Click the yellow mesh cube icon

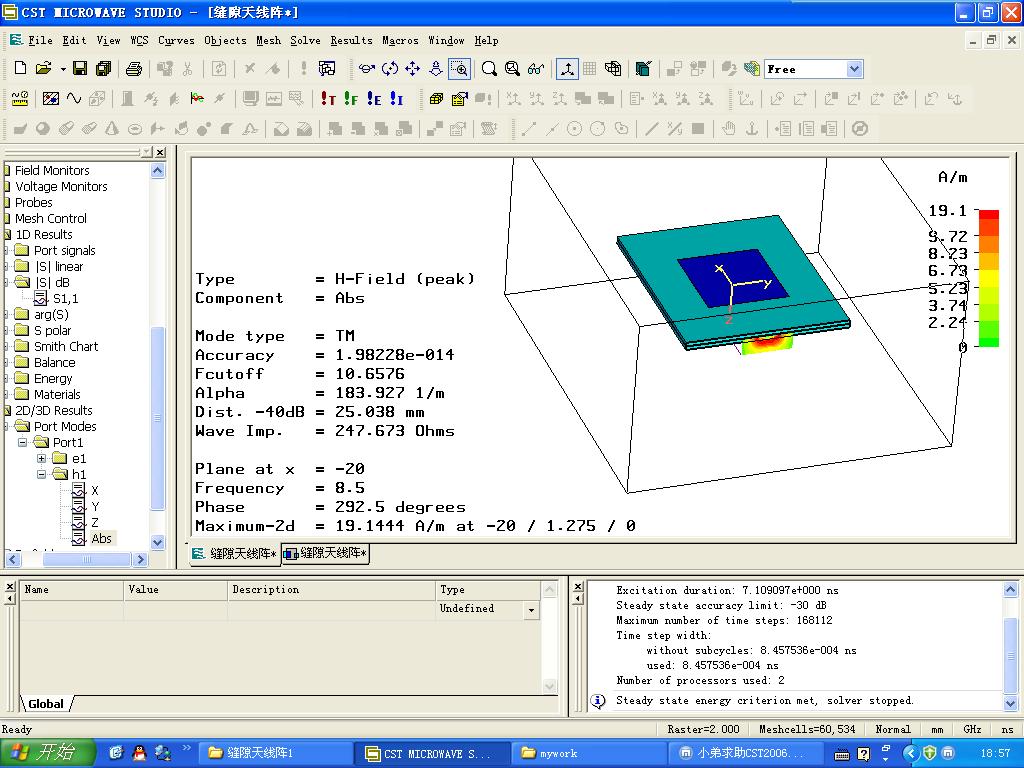[436, 99]
